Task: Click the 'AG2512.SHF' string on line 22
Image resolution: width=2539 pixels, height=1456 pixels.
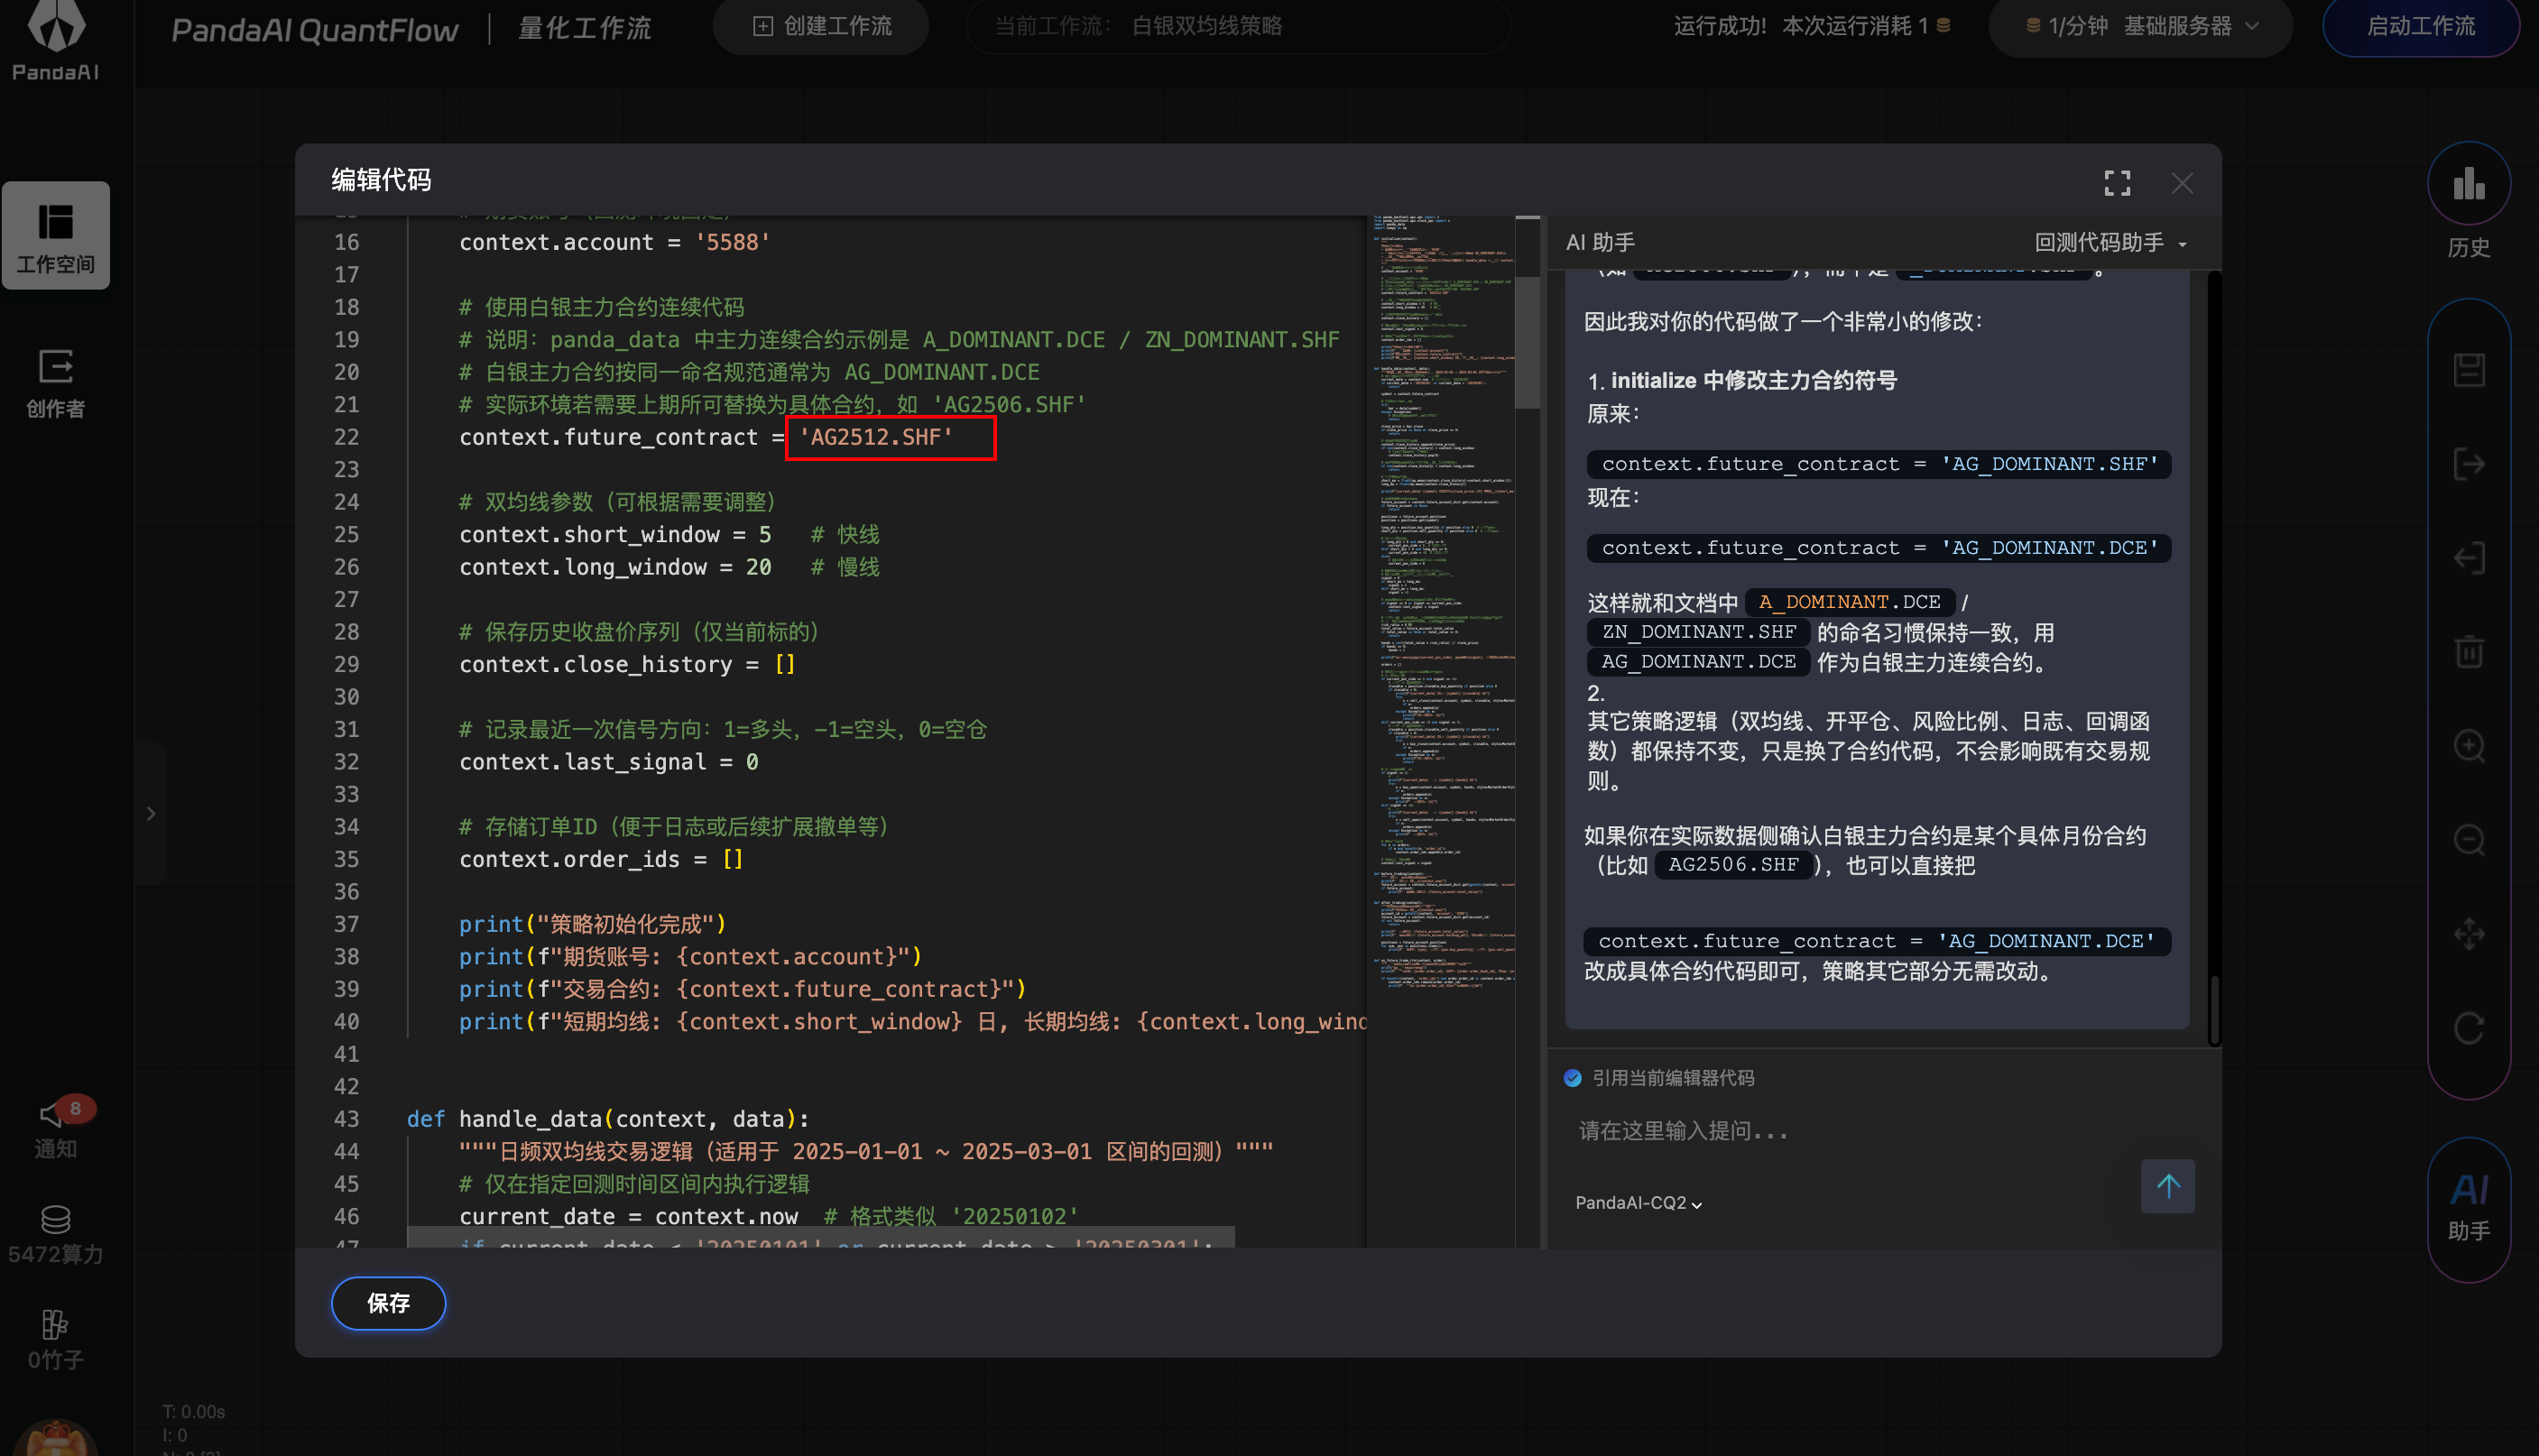Action: pyautogui.click(x=876, y=437)
